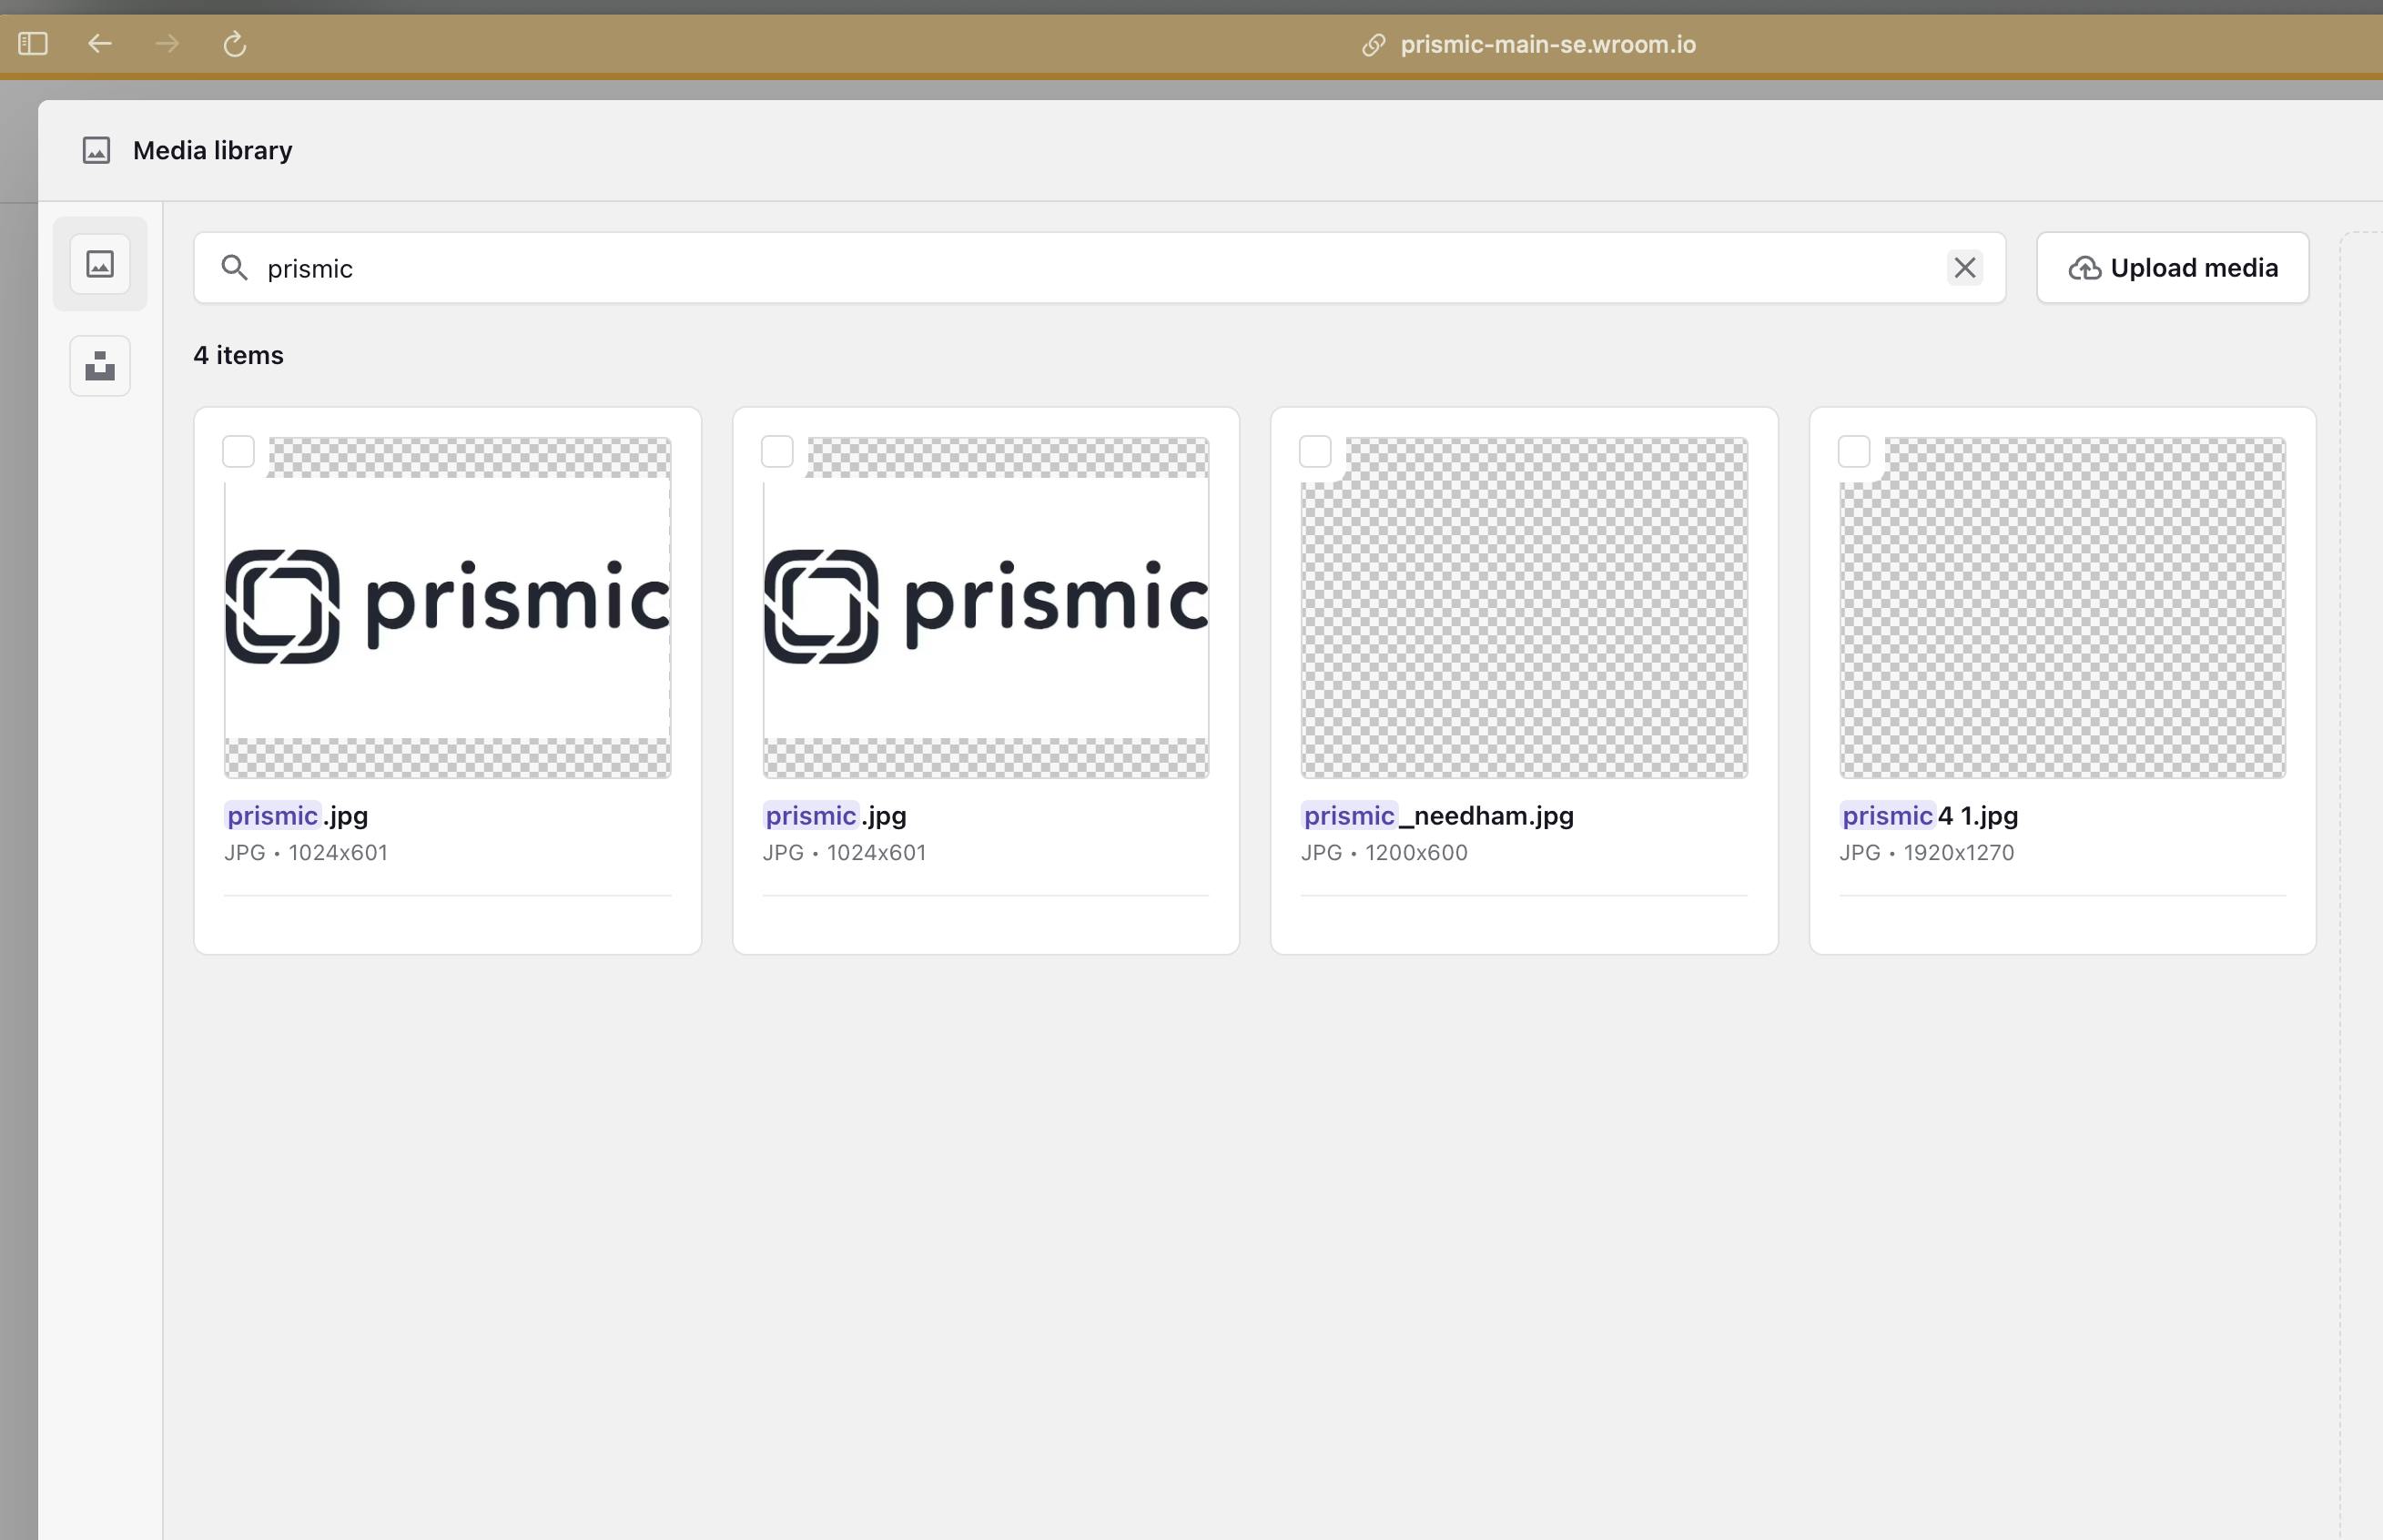
Task: Click the prismic-main-se.wroom.io address
Action: pos(1547,45)
